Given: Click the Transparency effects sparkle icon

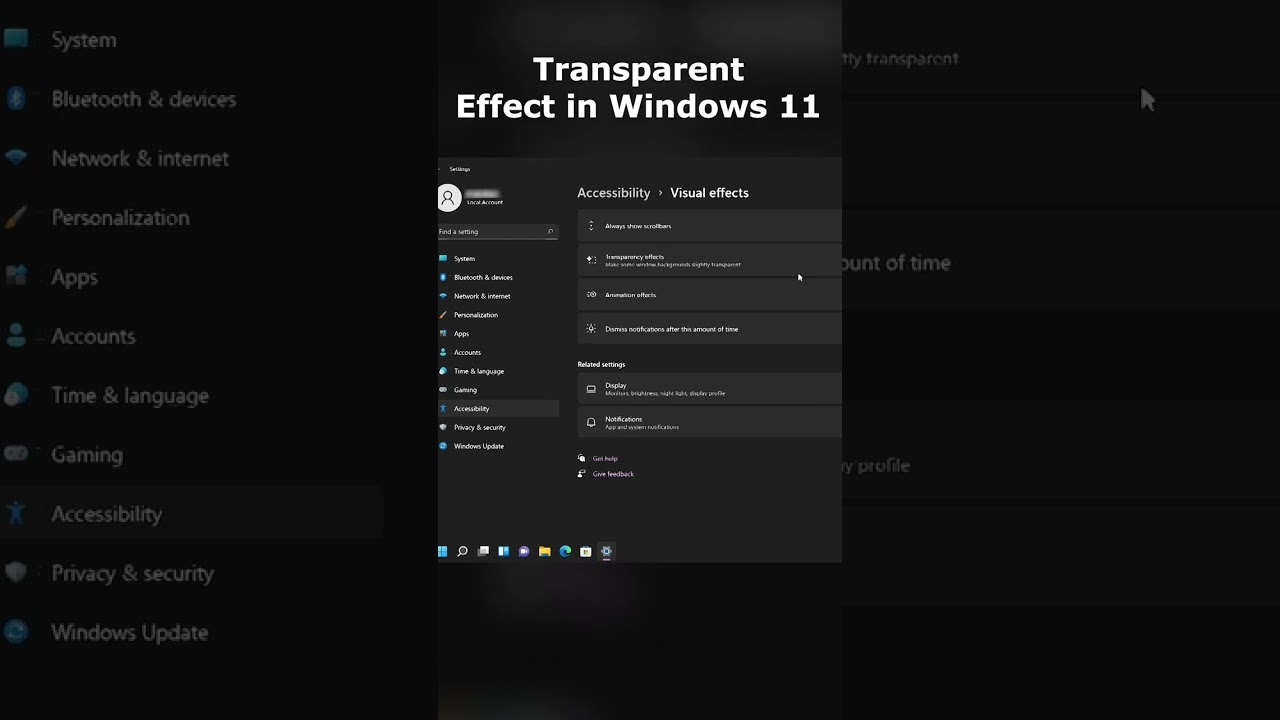Looking at the screenshot, I should [591, 260].
